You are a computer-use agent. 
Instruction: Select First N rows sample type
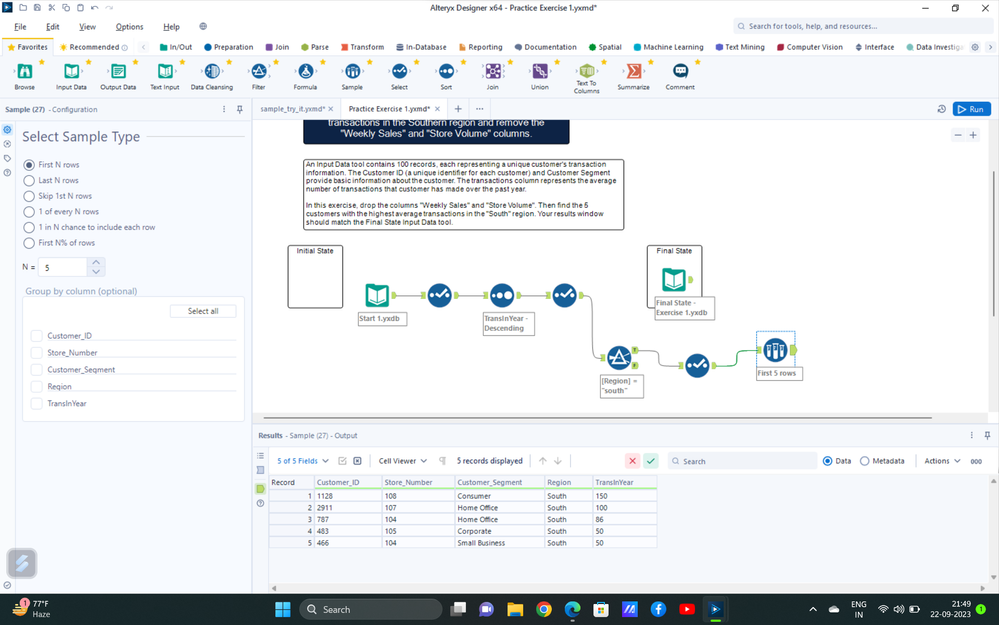click(x=29, y=165)
